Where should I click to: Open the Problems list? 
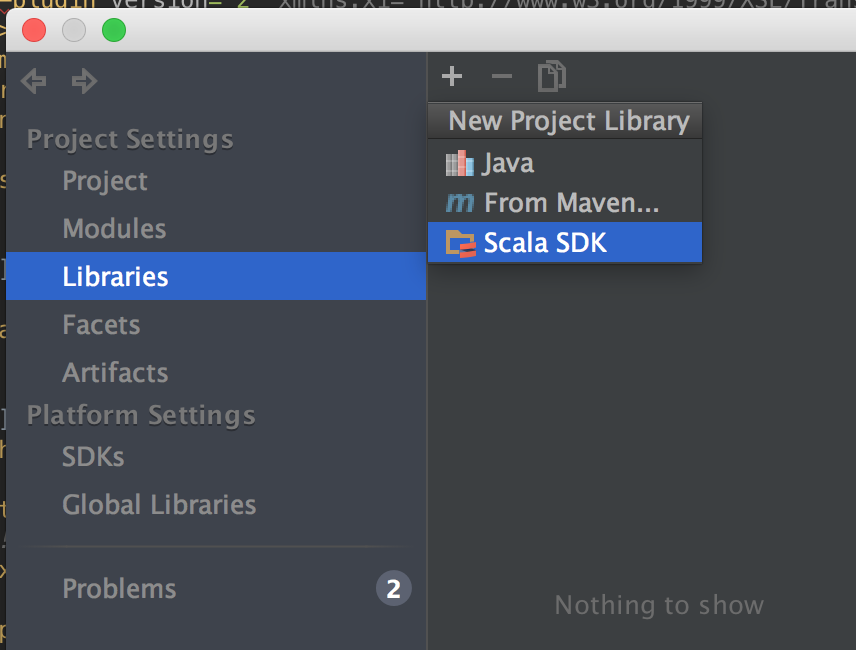point(119,589)
